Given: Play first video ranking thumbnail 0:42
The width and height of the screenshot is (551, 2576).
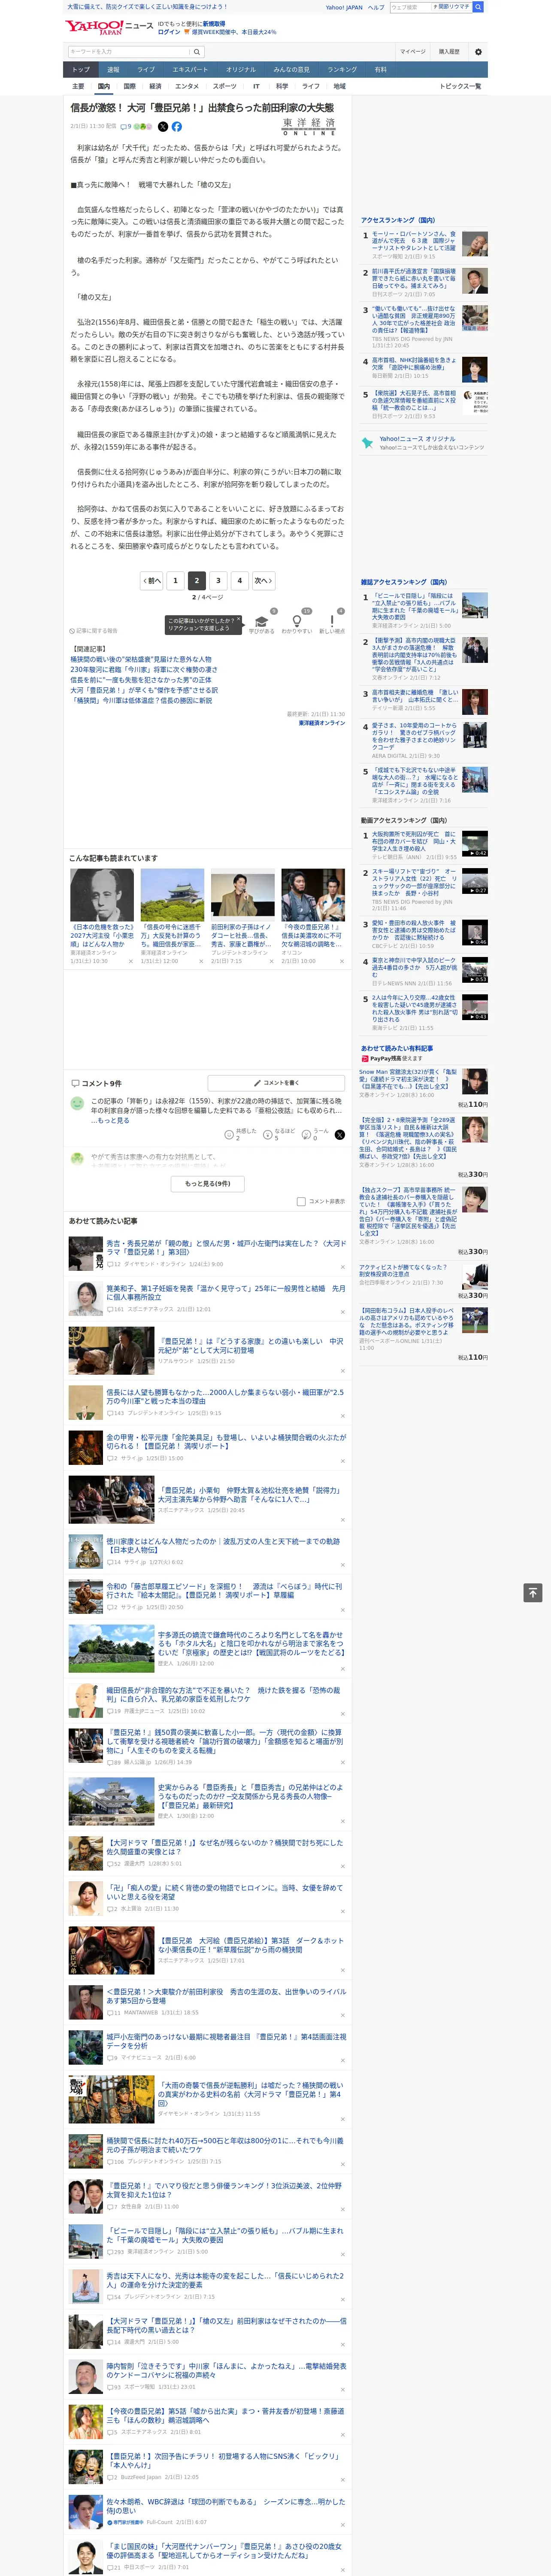Looking at the screenshot, I should 475,844.
